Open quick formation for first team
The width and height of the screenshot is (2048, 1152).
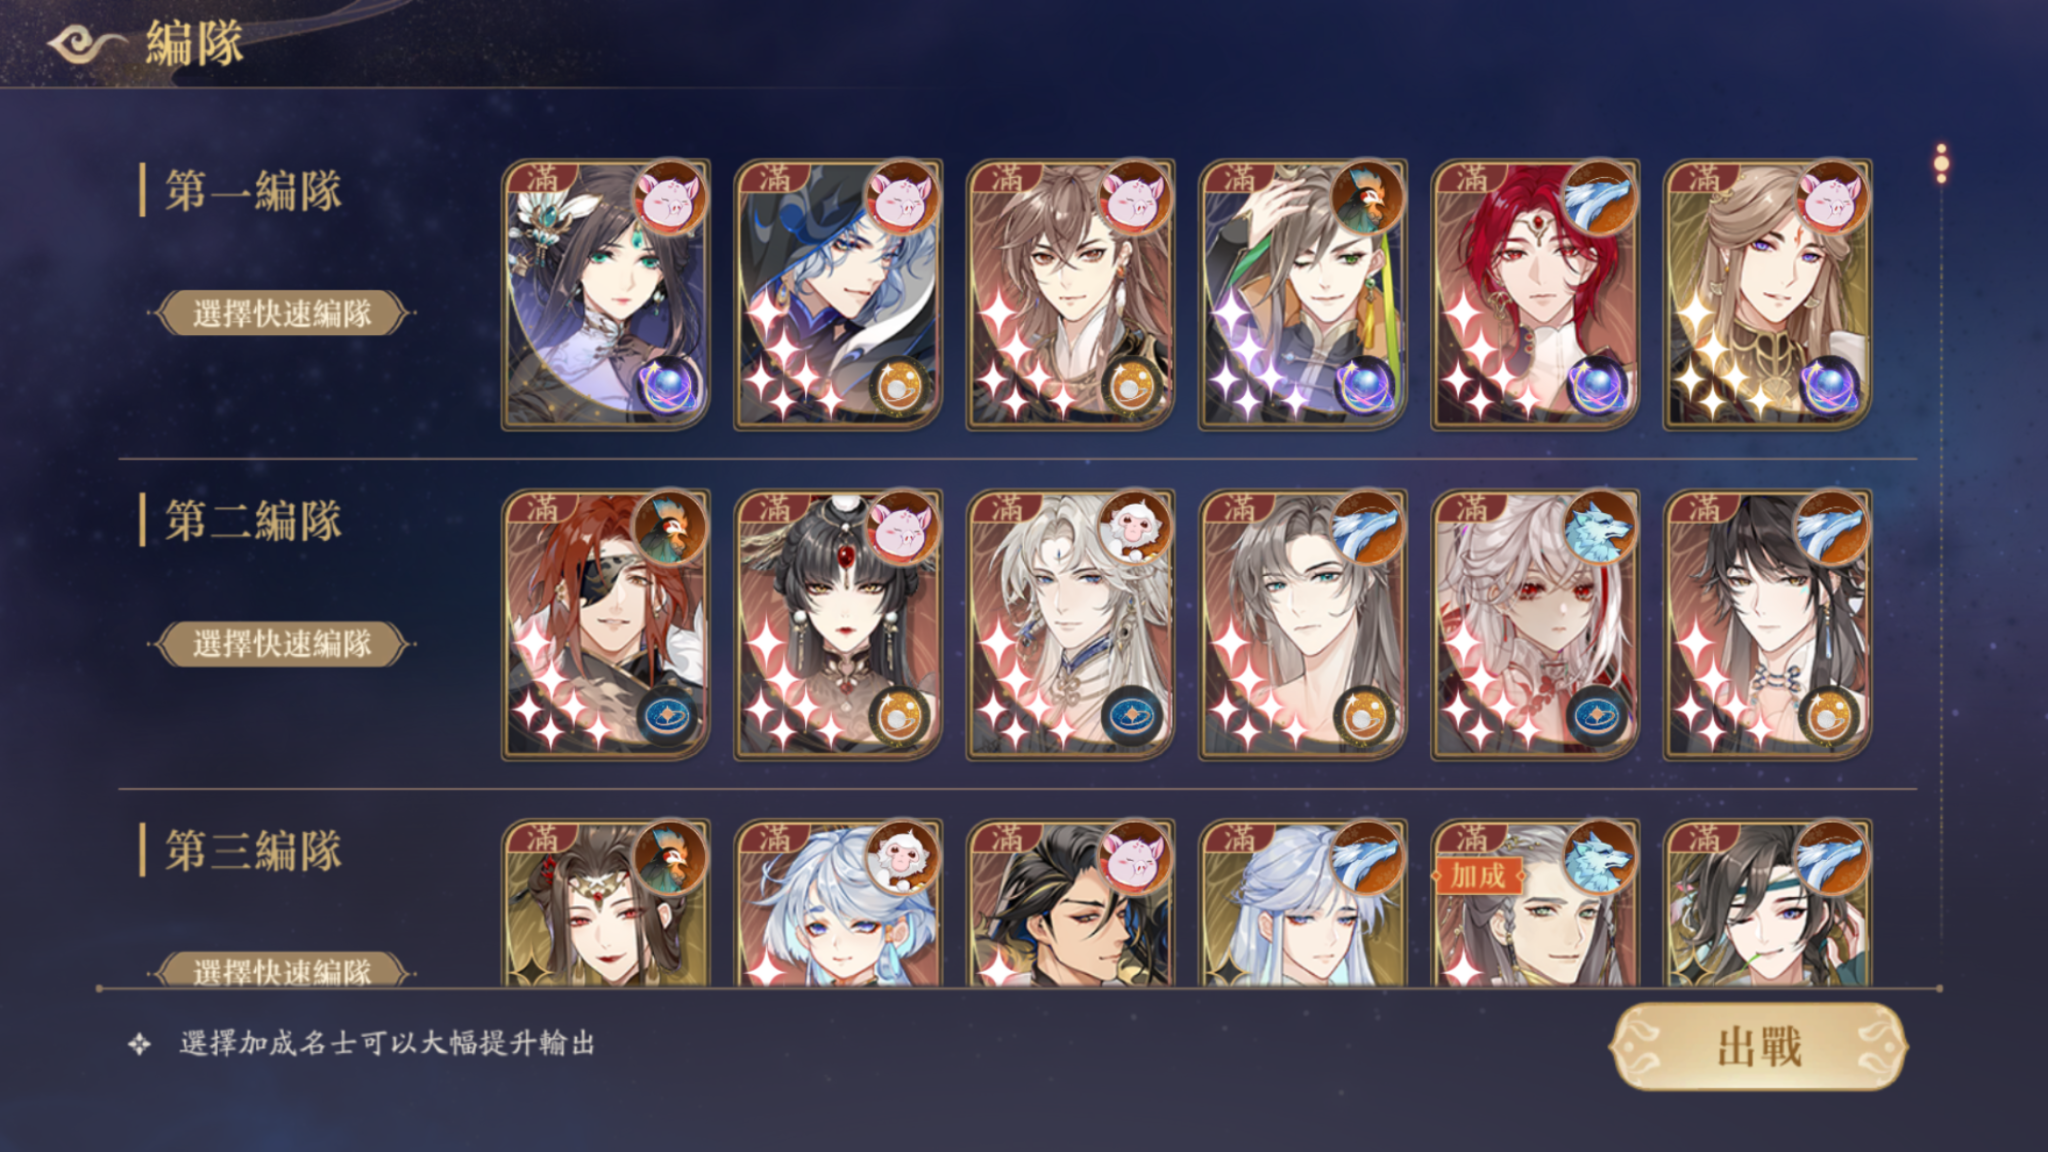pyautogui.click(x=282, y=313)
